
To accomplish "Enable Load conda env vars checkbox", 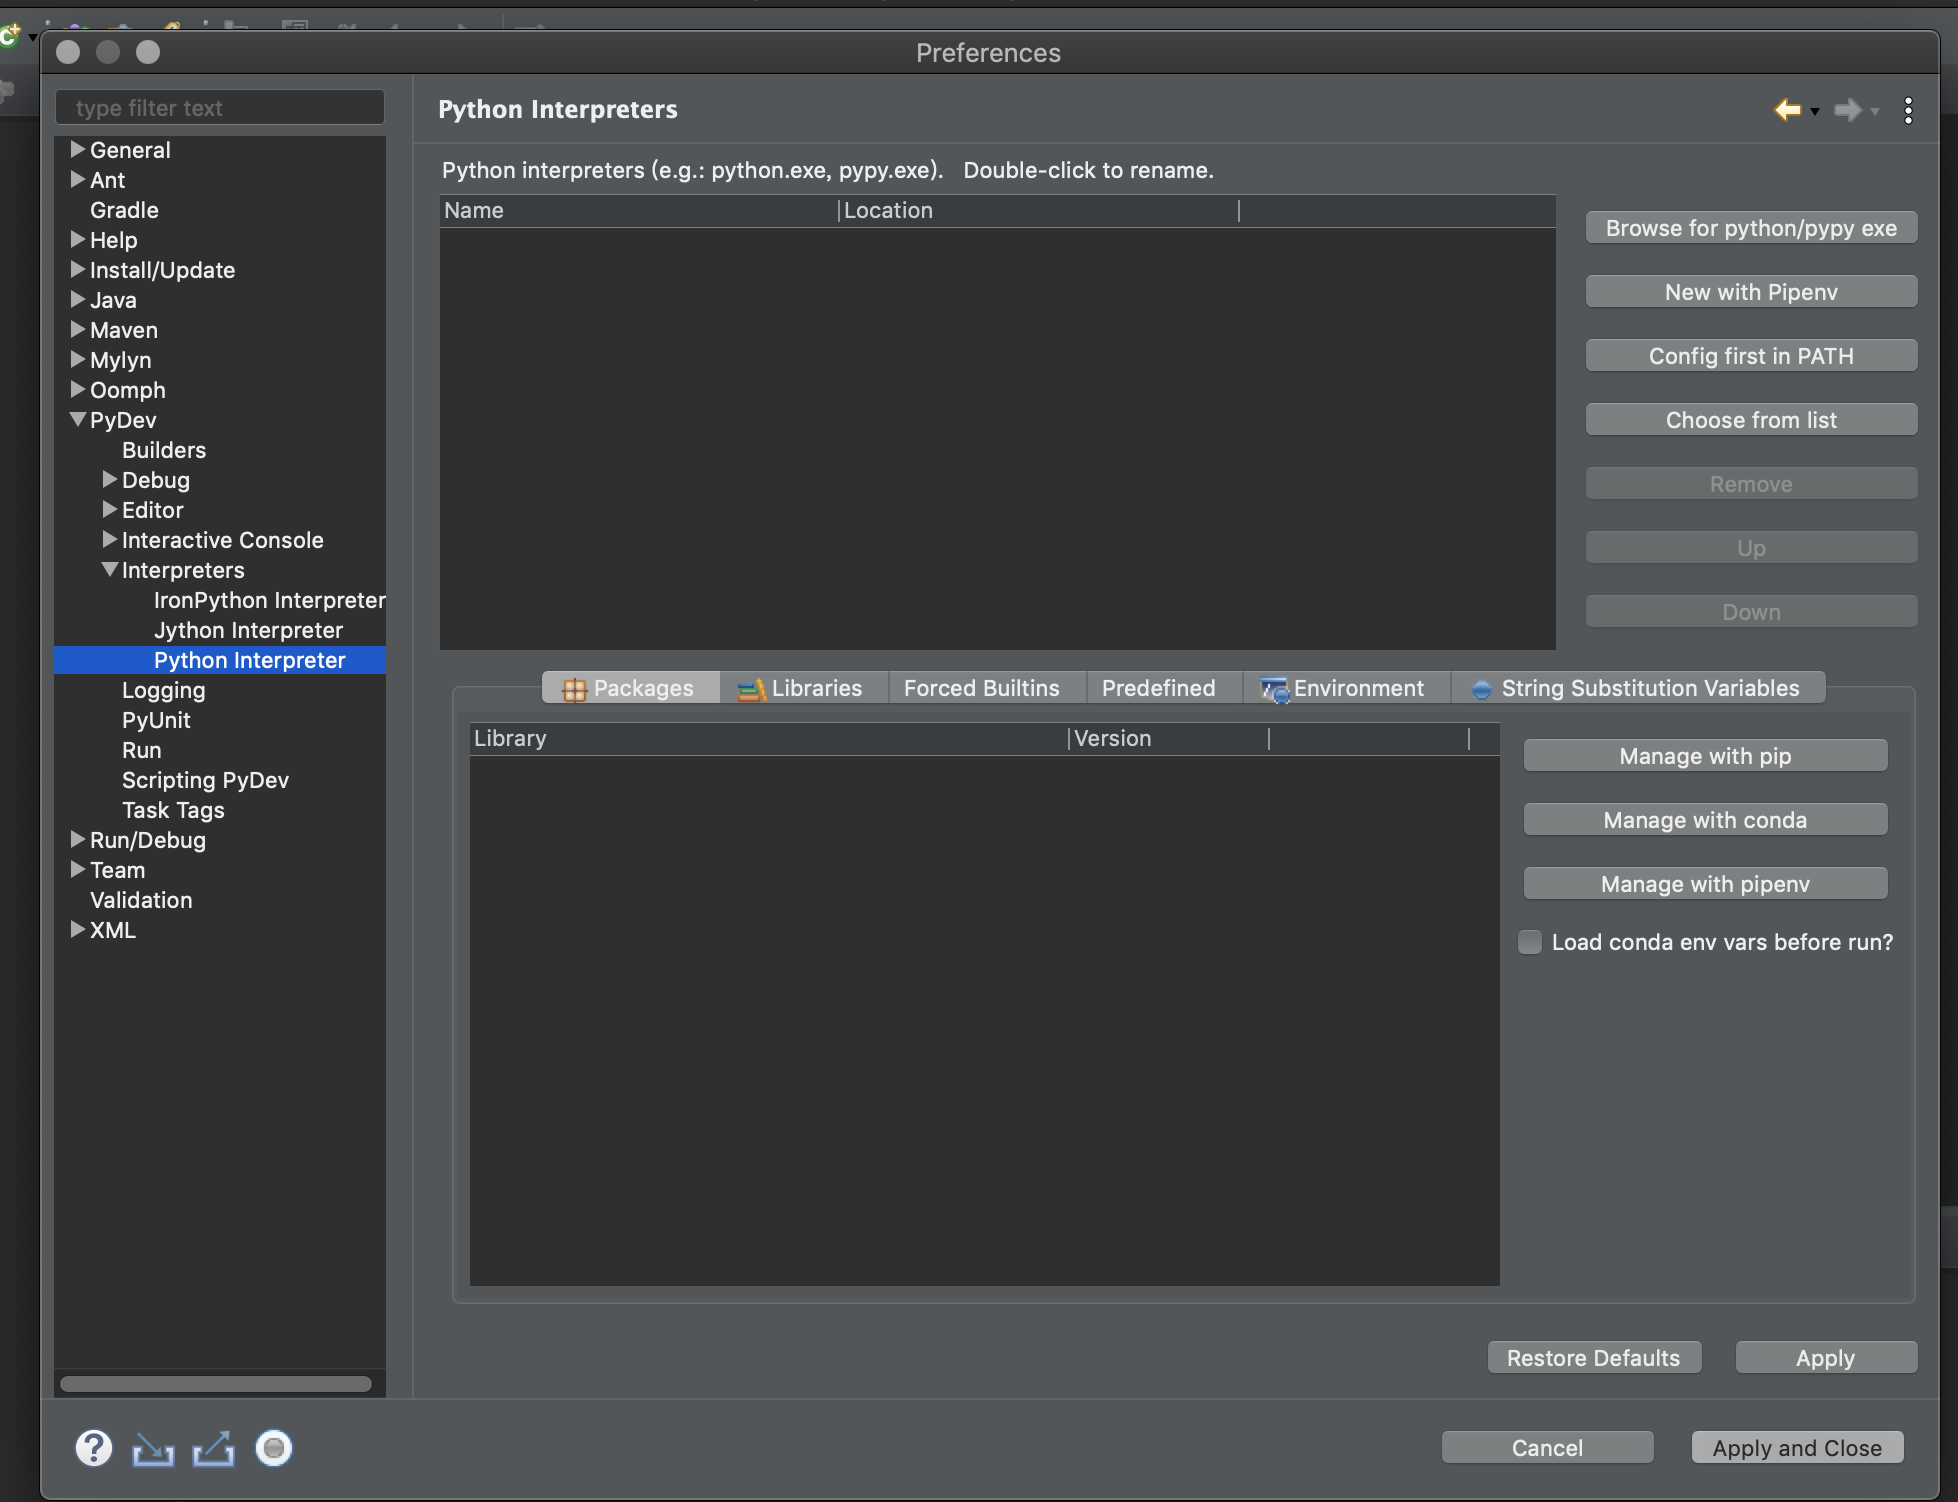I will coord(1530,942).
